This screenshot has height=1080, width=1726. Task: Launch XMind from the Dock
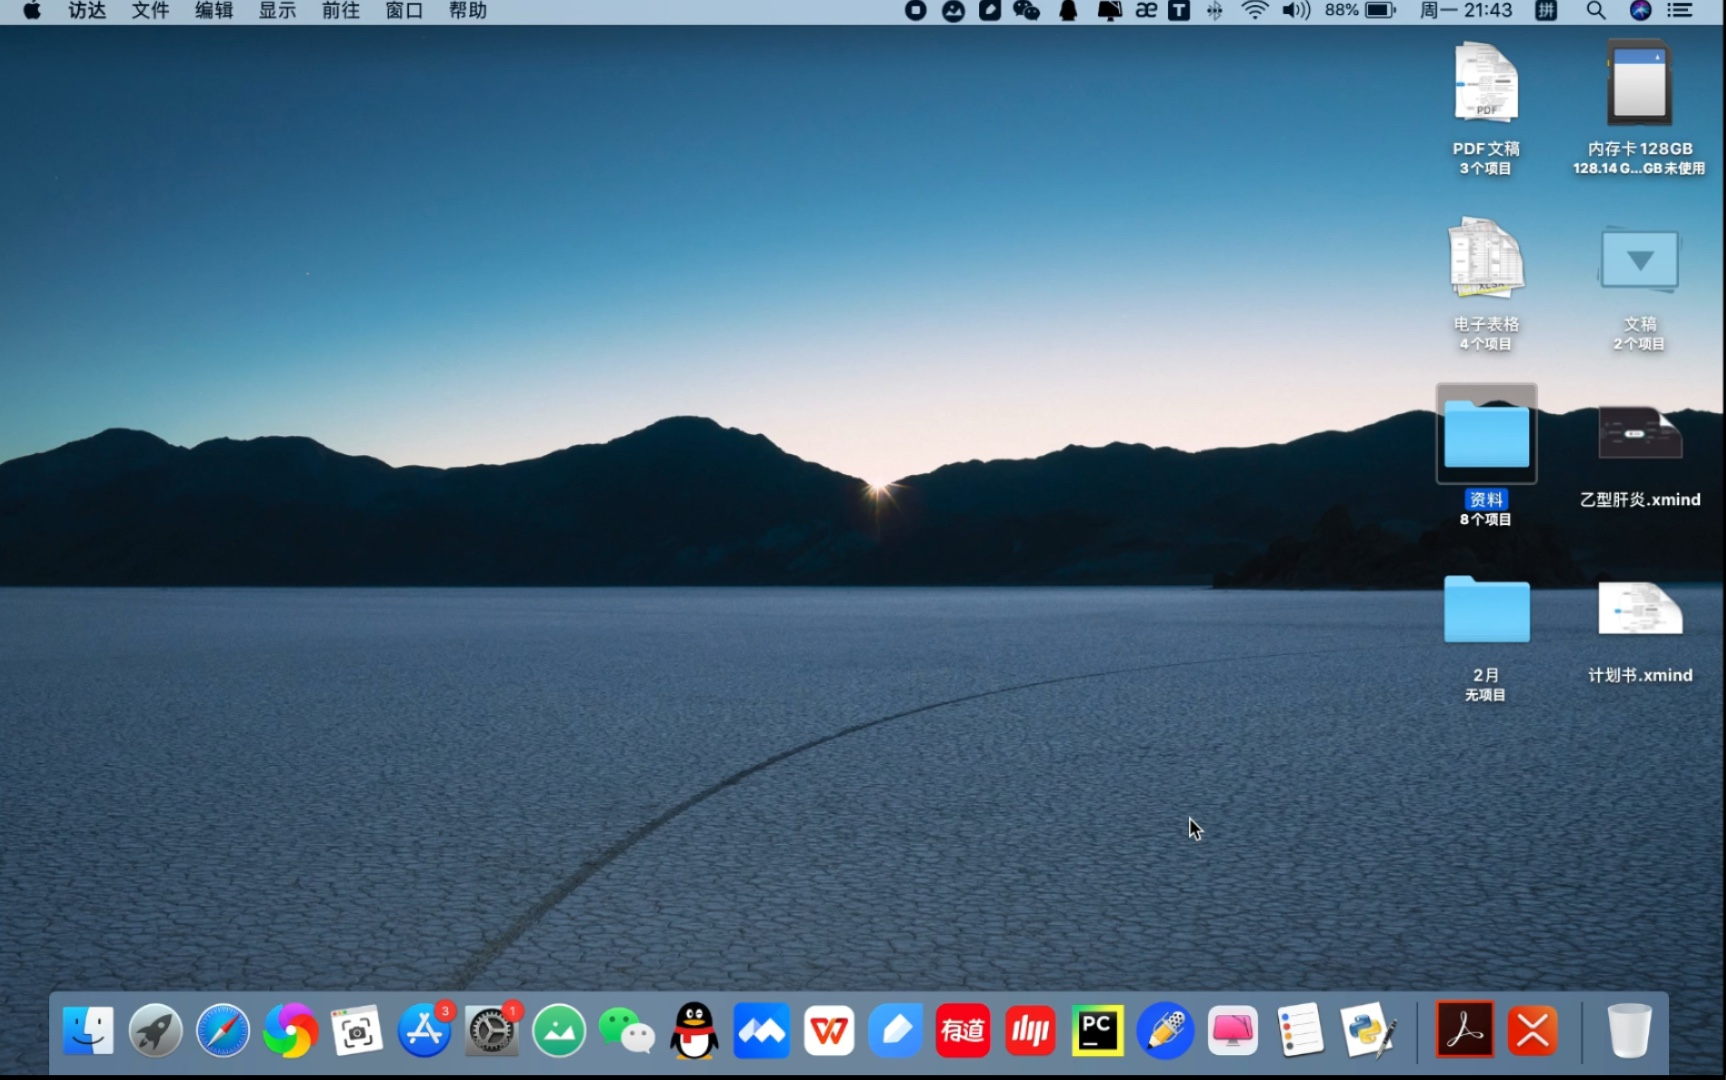click(1532, 1030)
